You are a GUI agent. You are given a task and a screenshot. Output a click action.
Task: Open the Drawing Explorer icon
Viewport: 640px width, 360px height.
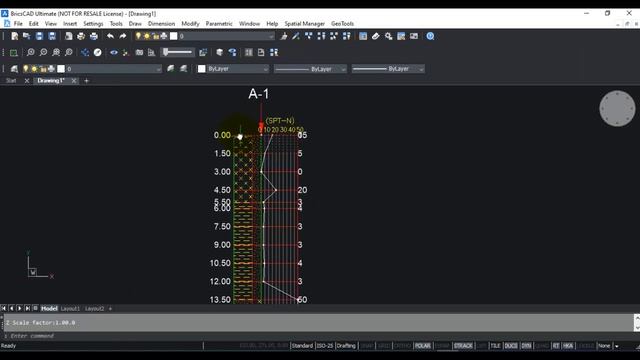363,36
